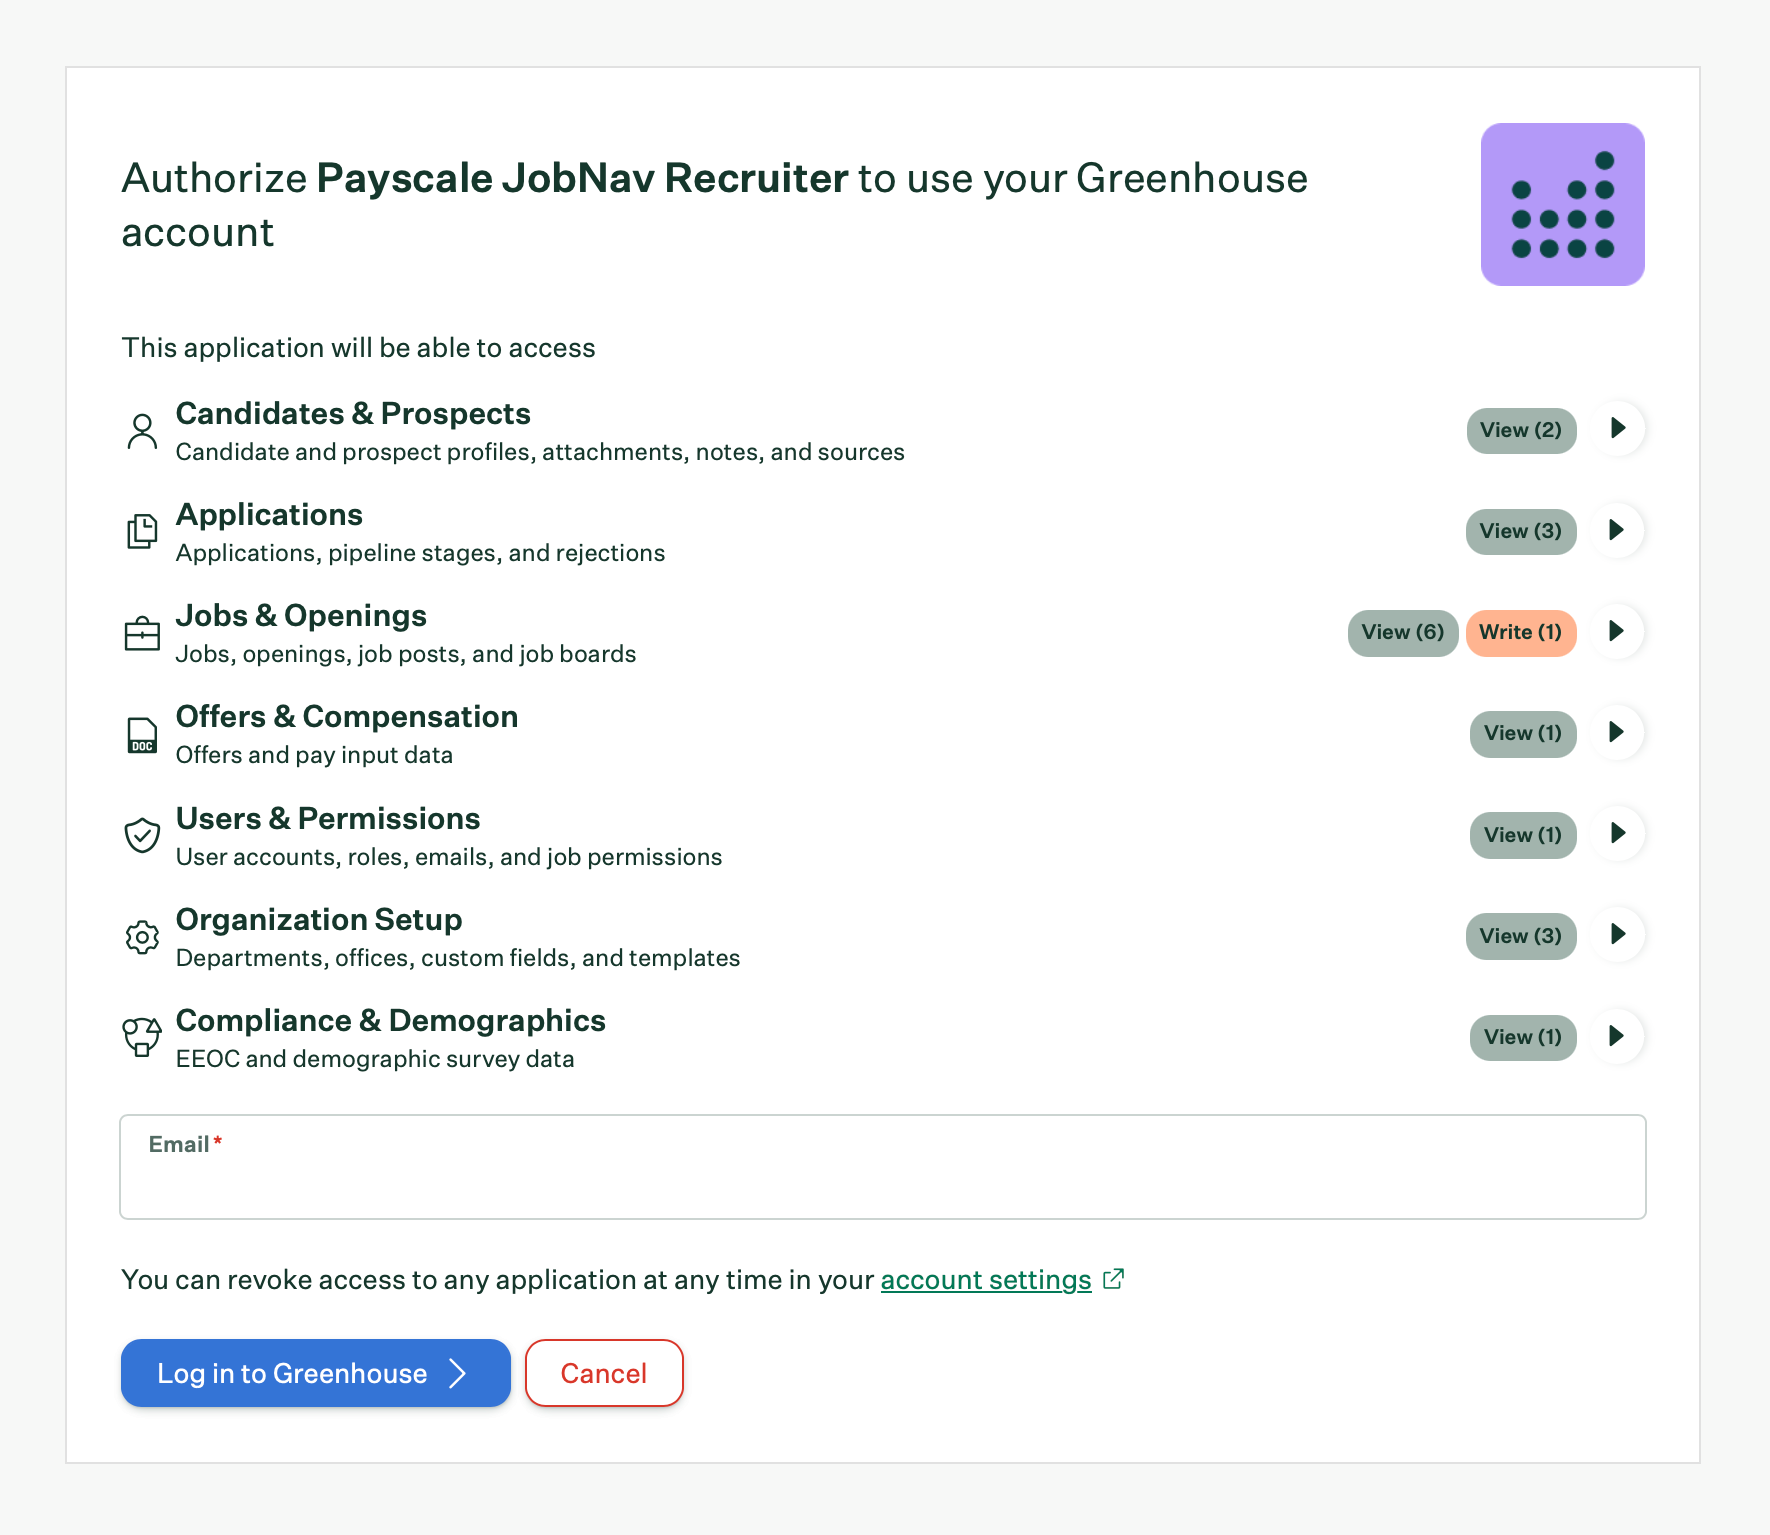Screen dimensions: 1770x1535
Task: Click View (1) badge for Compliance & Demographics
Action: click(x=1523, y=1037)
